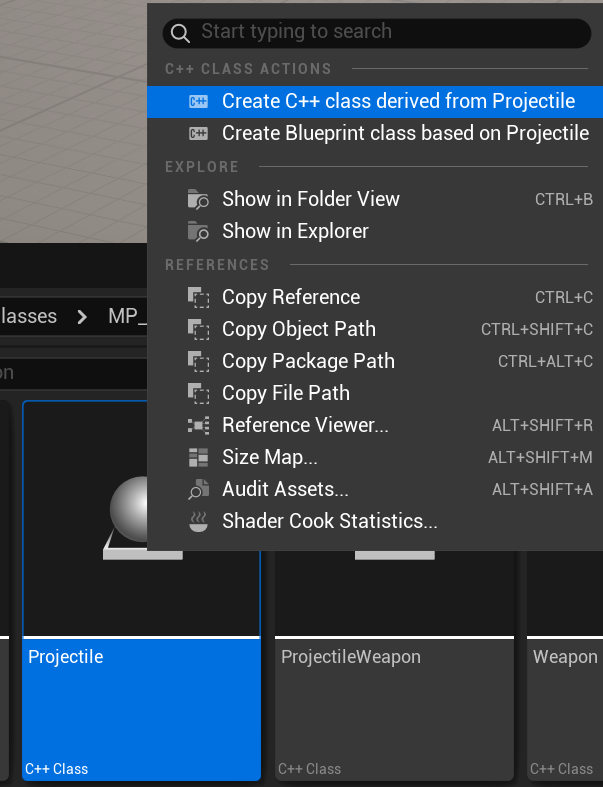Screen dimensions: 603x787
Task: Click the copy icon beside Copy Reference
Action: click(198, 297)
